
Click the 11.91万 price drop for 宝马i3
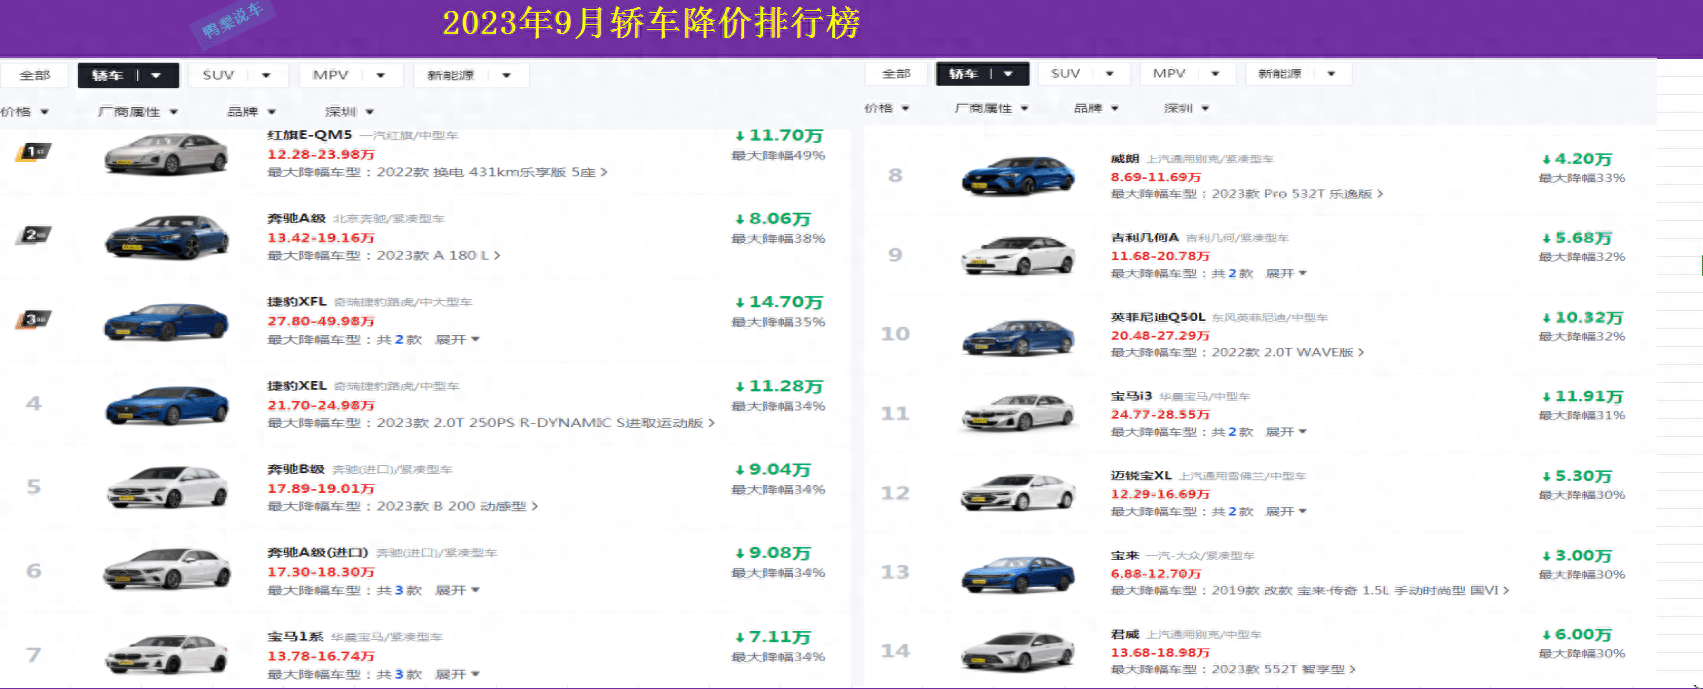click(x=1582, y=397)
